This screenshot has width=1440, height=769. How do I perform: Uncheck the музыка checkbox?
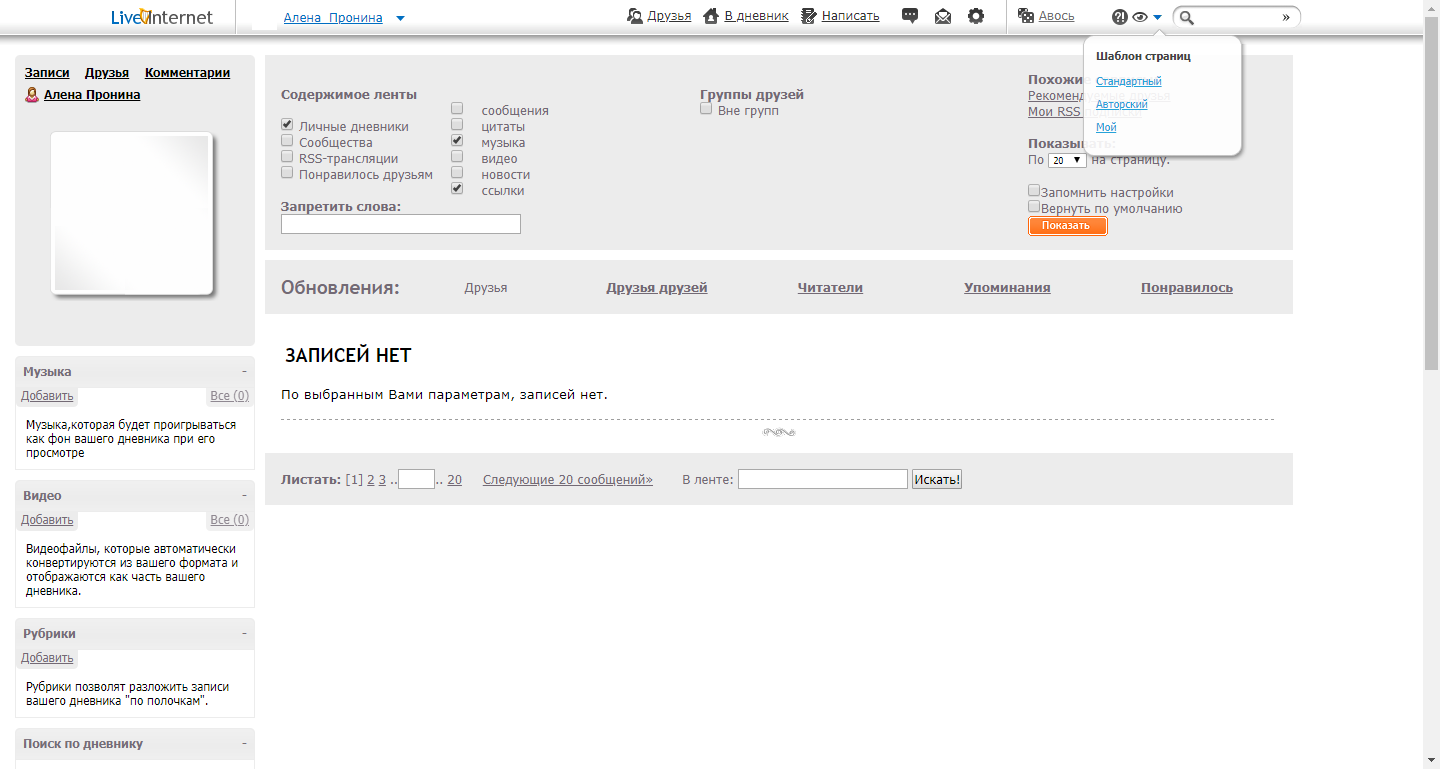(457, 140)
